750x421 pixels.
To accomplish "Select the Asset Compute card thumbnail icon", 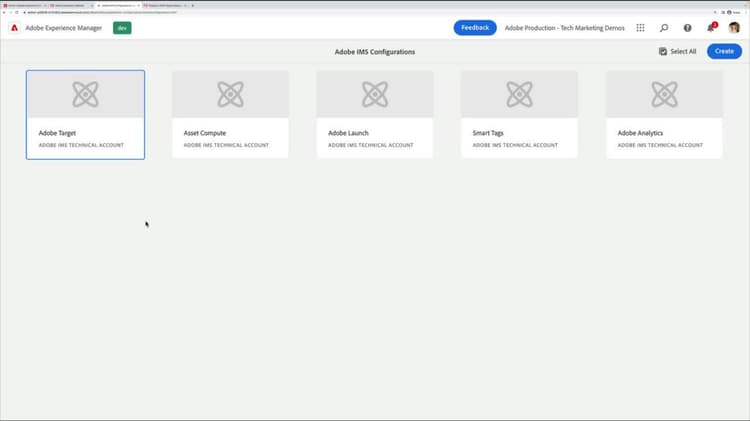I will point(231,94).
